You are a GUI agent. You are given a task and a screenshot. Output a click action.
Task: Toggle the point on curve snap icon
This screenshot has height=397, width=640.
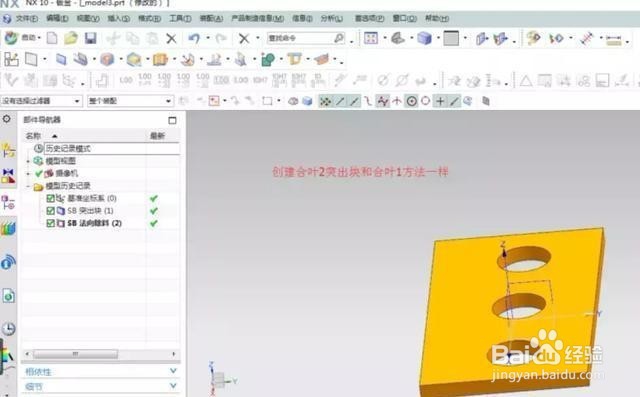point(454,101)
